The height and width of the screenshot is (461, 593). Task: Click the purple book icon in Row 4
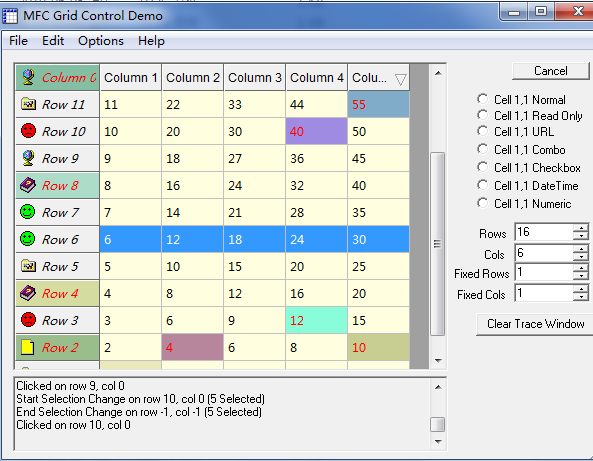click(x=28, y=293)
